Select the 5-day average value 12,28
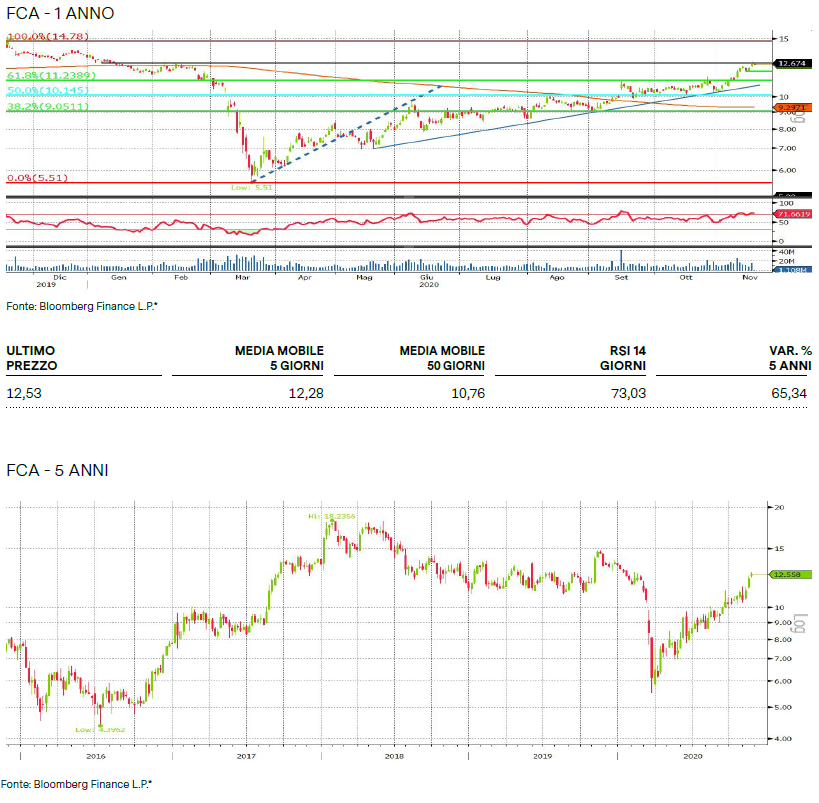This screenshot has width=819, height=803. pyautogui.click(x=306, y=393)
